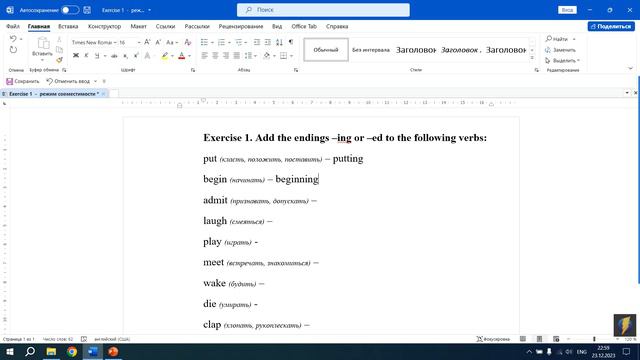Image resolution: width=640 pixels, height=360 pixels.
Task: Switch to Read Mode view icon
Action: (x=523, y=339)
